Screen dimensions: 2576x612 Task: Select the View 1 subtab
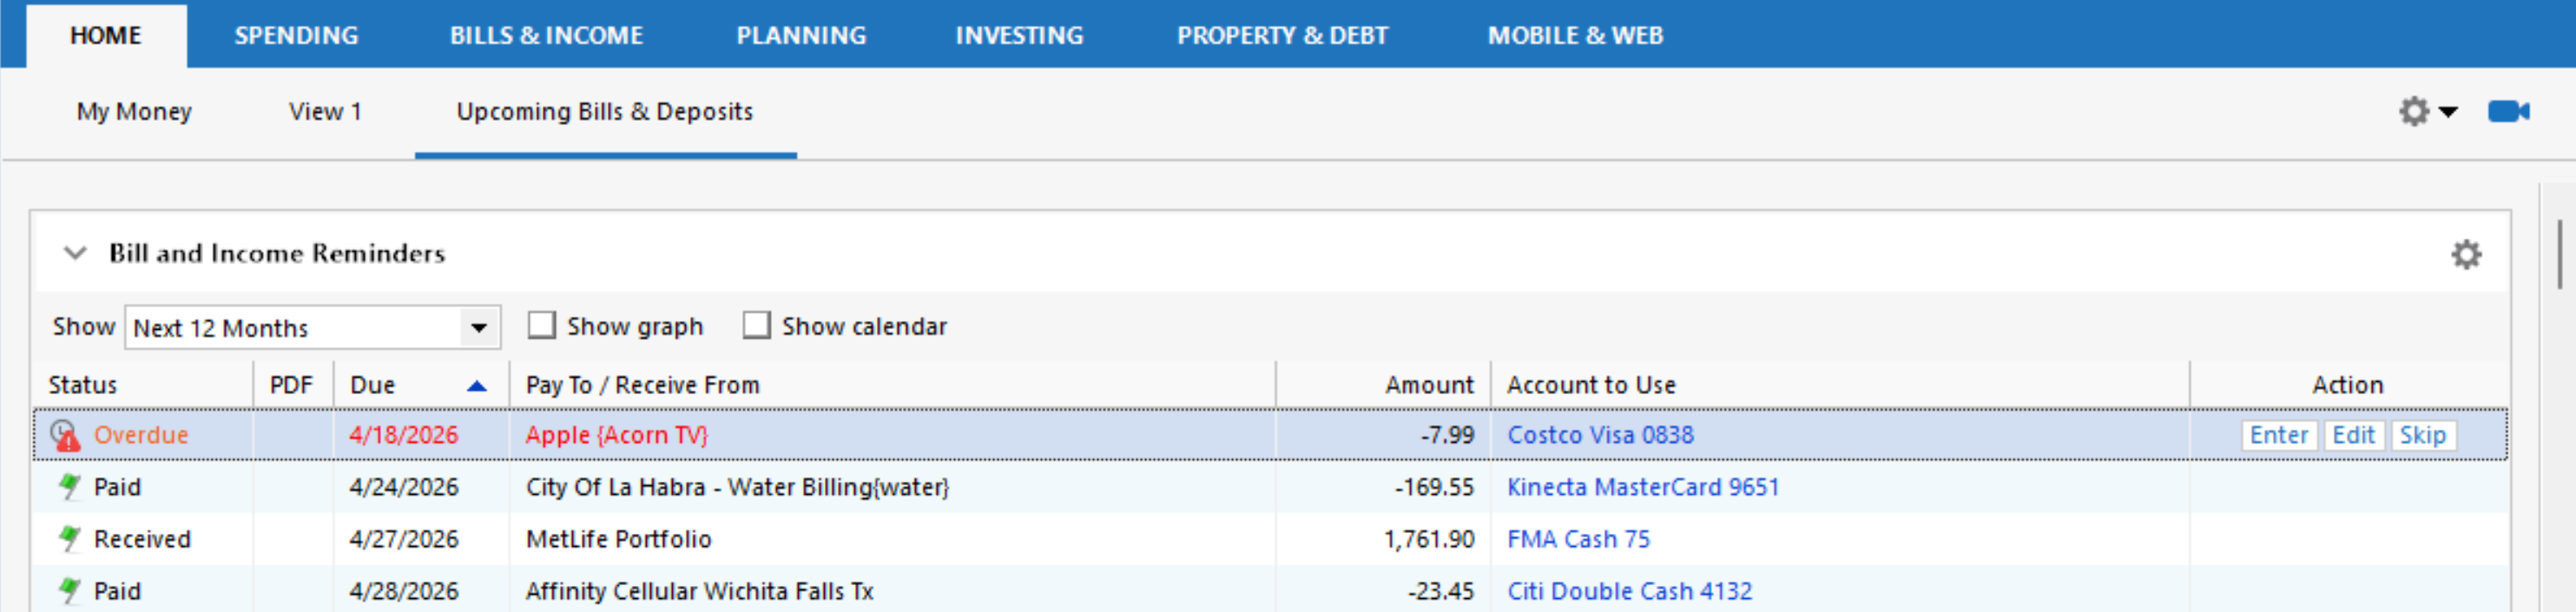click(x=325, y=111)
